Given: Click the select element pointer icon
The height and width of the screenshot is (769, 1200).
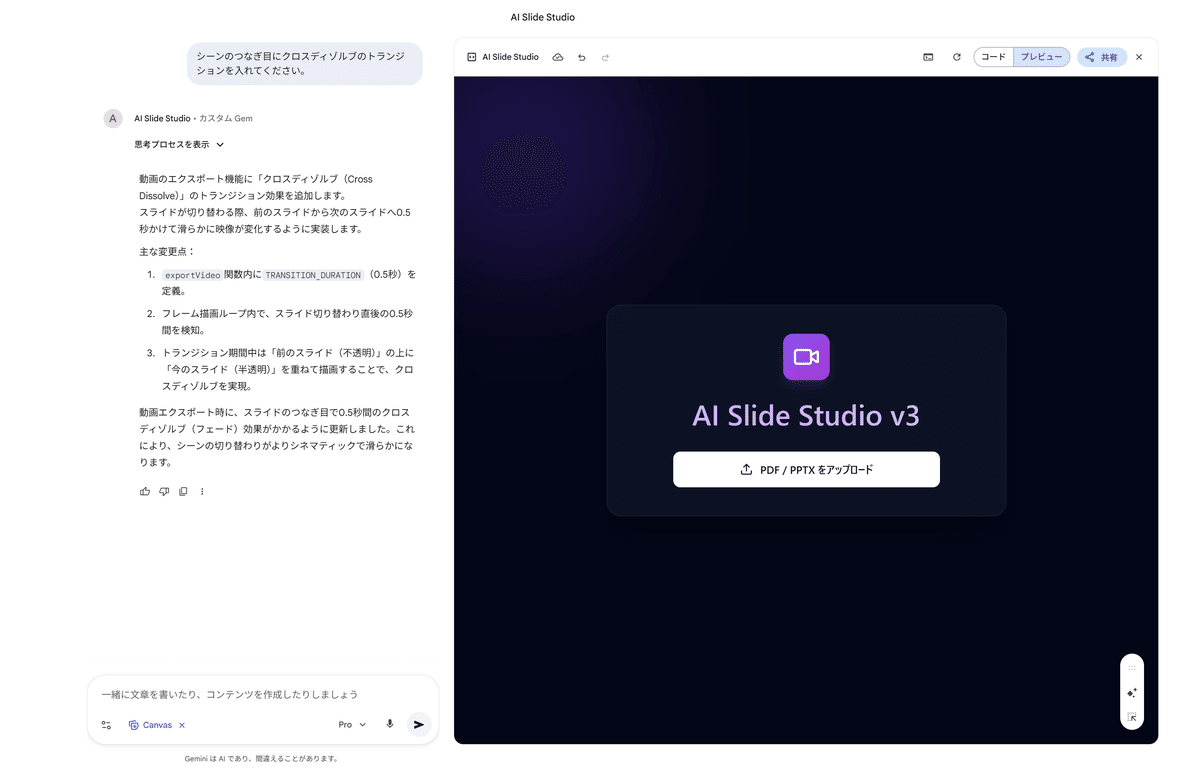Looking at the screenshot, I should click(x=1132, y=717).
